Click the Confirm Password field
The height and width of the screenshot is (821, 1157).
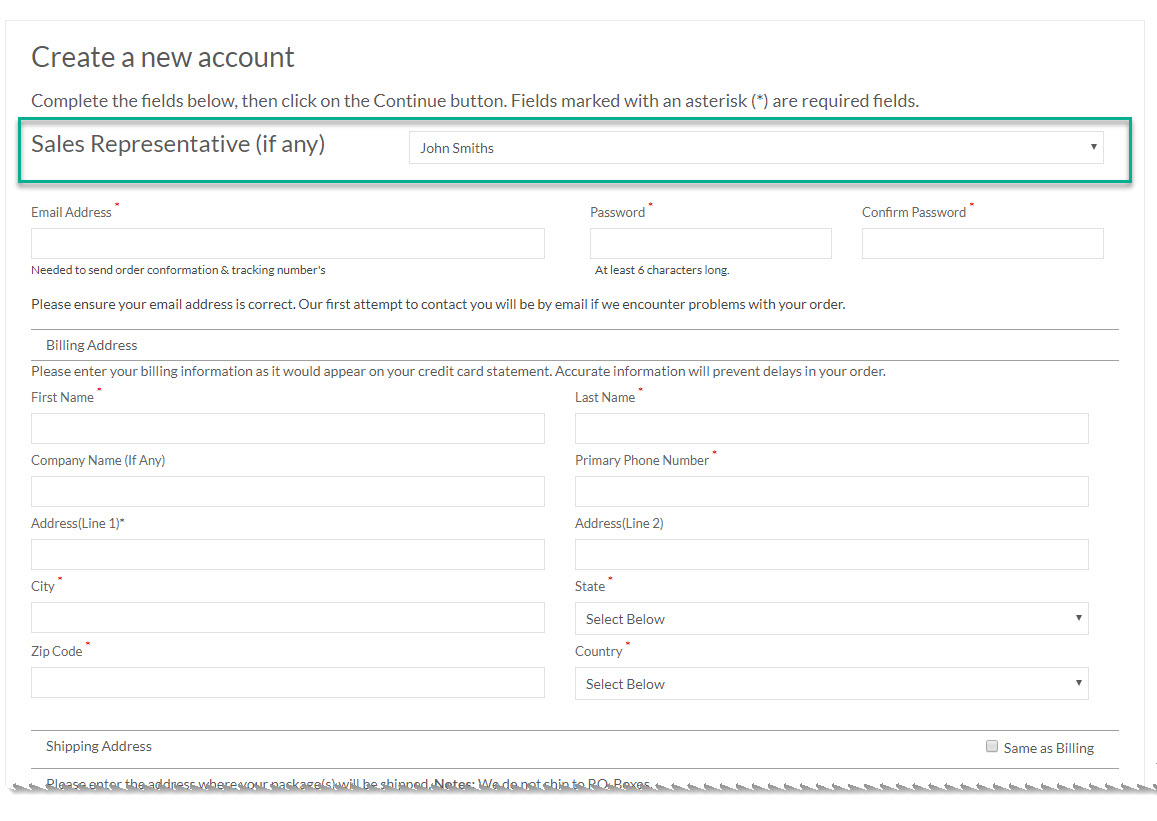[x=982, y=244]
